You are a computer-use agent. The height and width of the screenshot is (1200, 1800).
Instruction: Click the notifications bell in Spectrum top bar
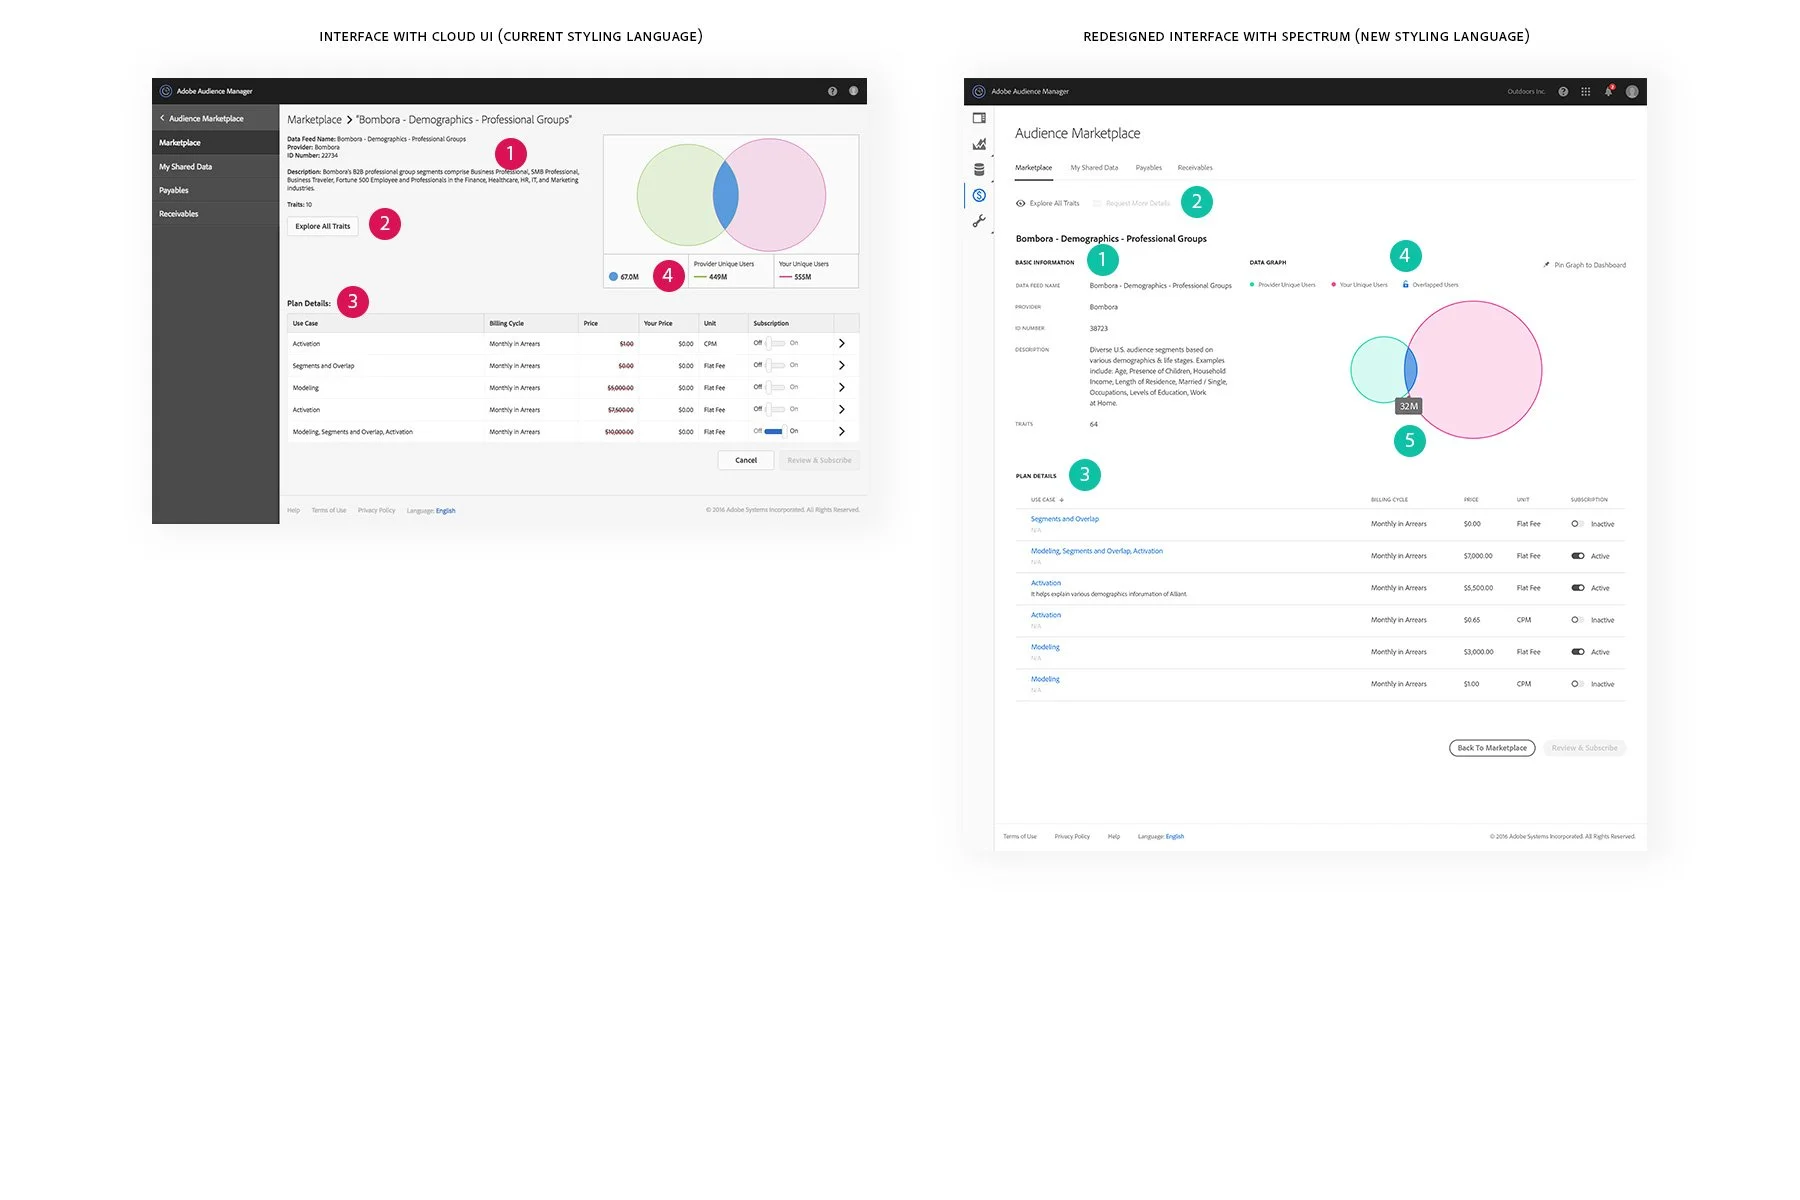pyautogui.click(x=1609, y=91)
